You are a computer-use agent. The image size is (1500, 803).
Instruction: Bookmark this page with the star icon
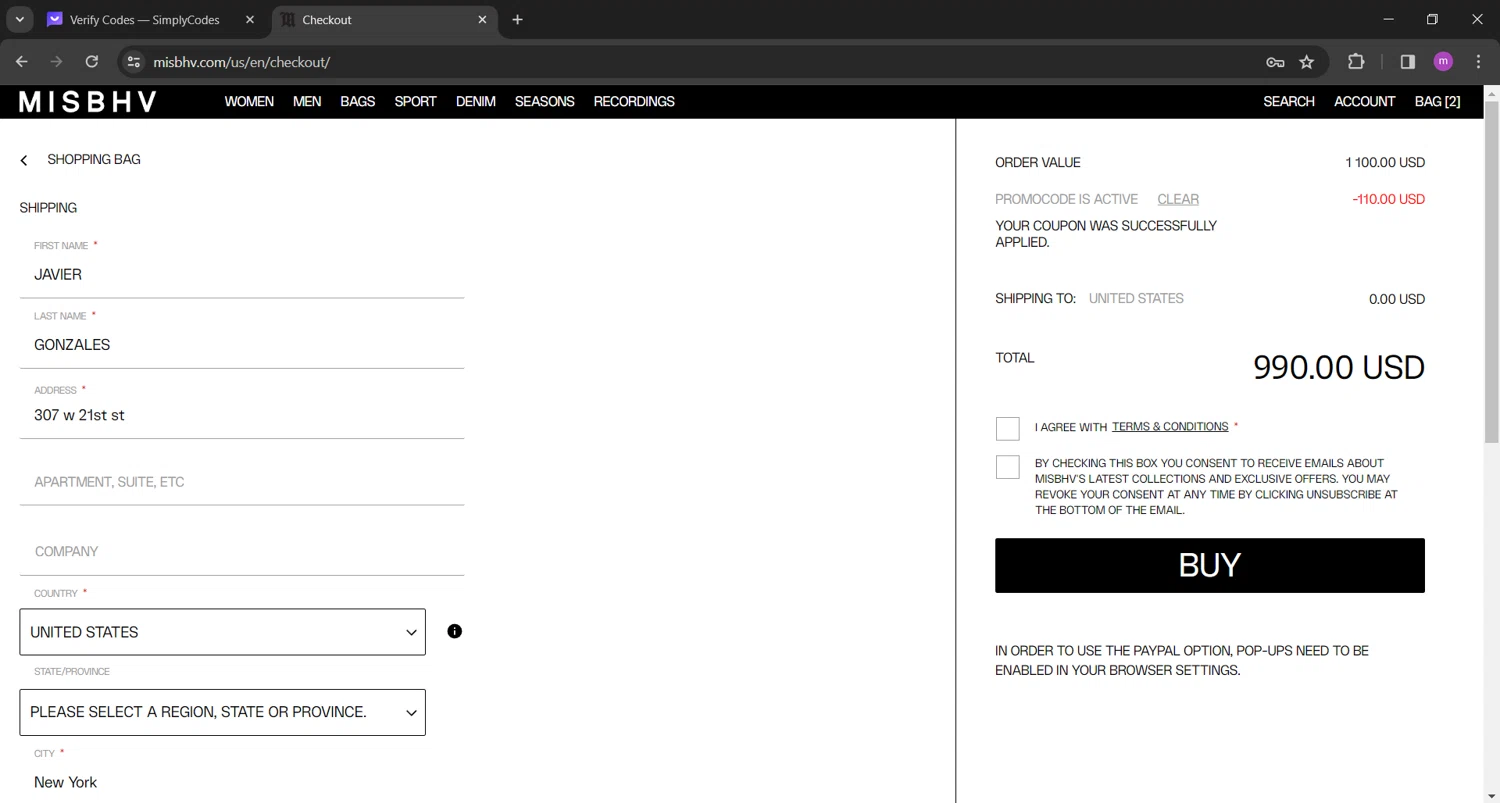pos(1306,62)
